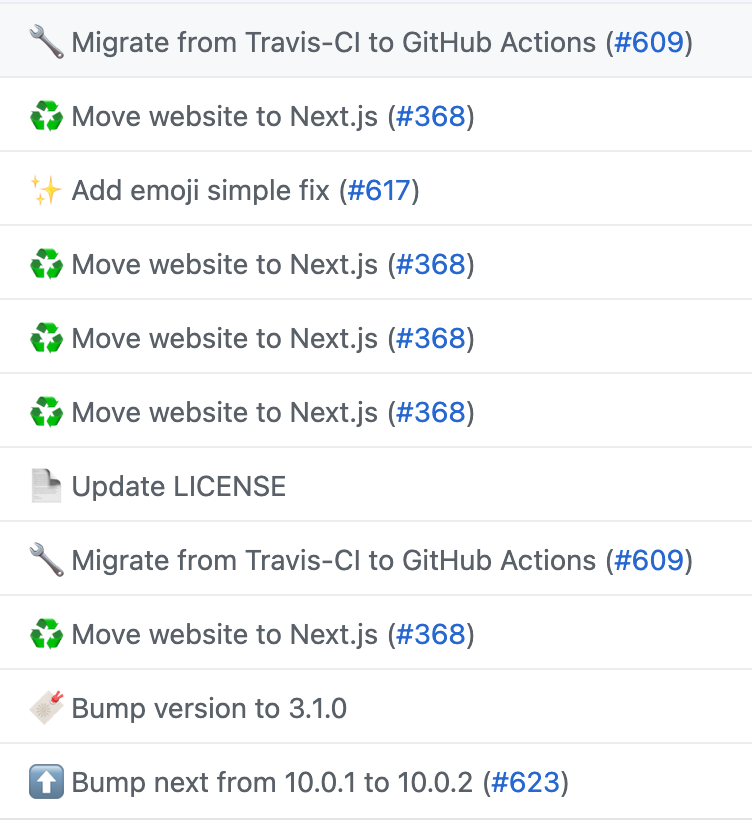
Task: Open the Bump version to 3.1.0 commit
Action: click(209, 708)
